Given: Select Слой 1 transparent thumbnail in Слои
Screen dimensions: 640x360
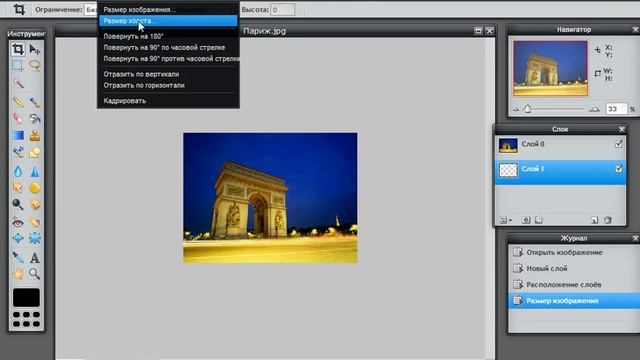Looking at the screenshot, I should click(508, 170).
